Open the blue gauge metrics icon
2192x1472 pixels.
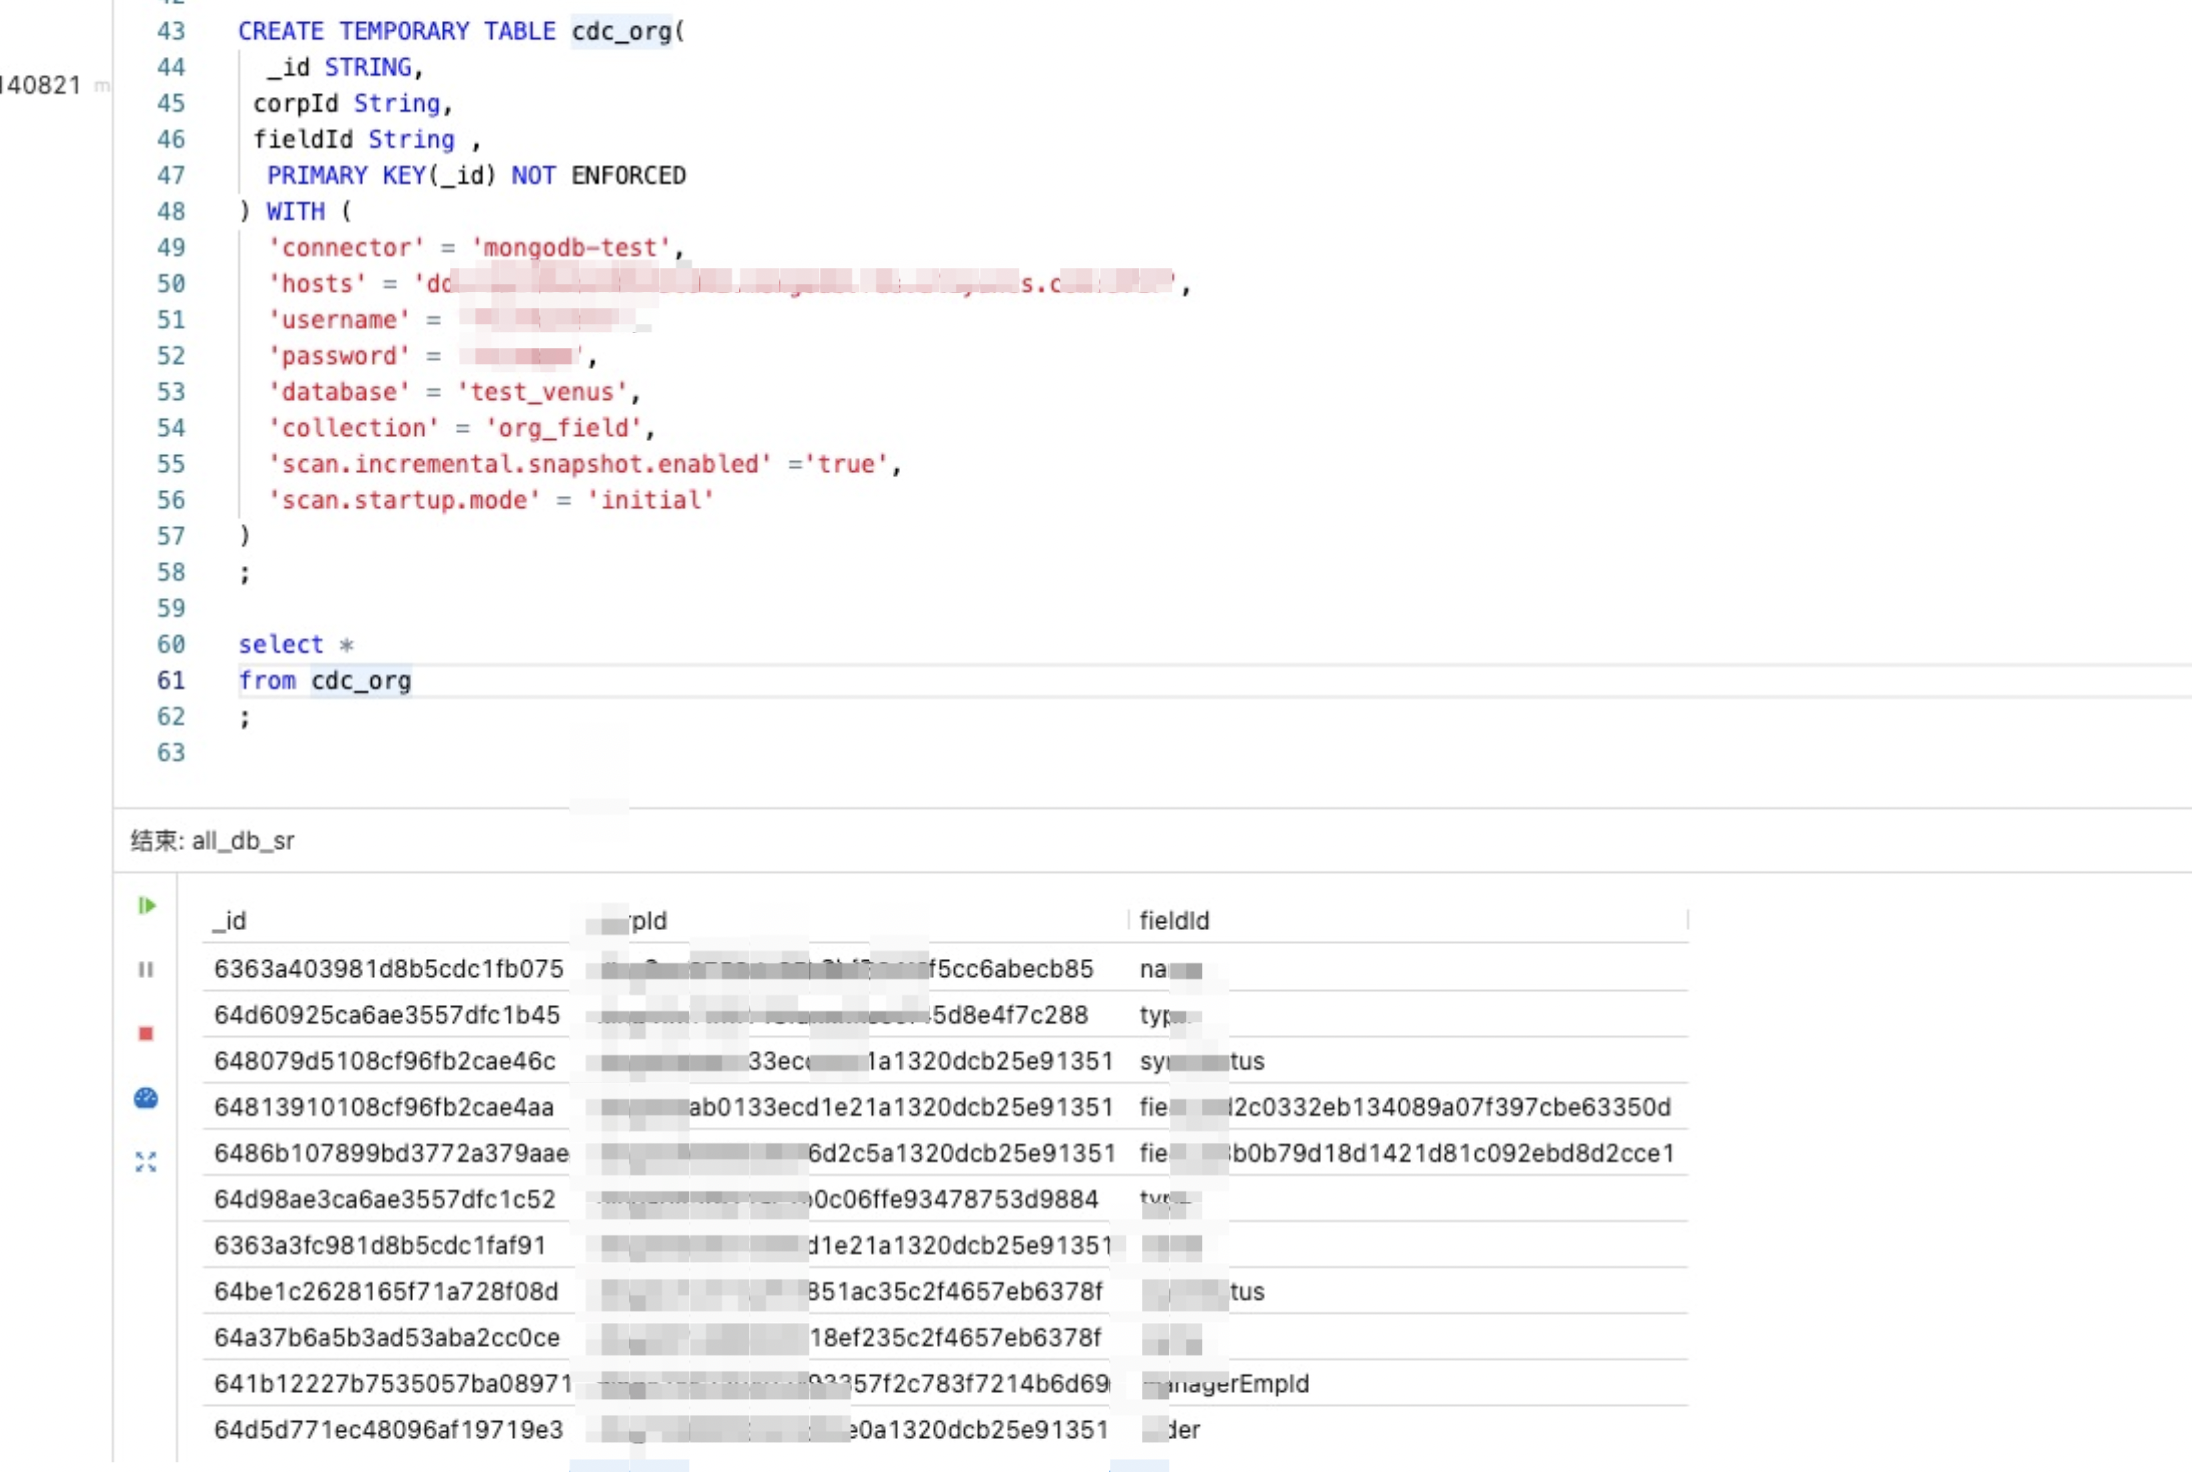(x=146, y=1098)
